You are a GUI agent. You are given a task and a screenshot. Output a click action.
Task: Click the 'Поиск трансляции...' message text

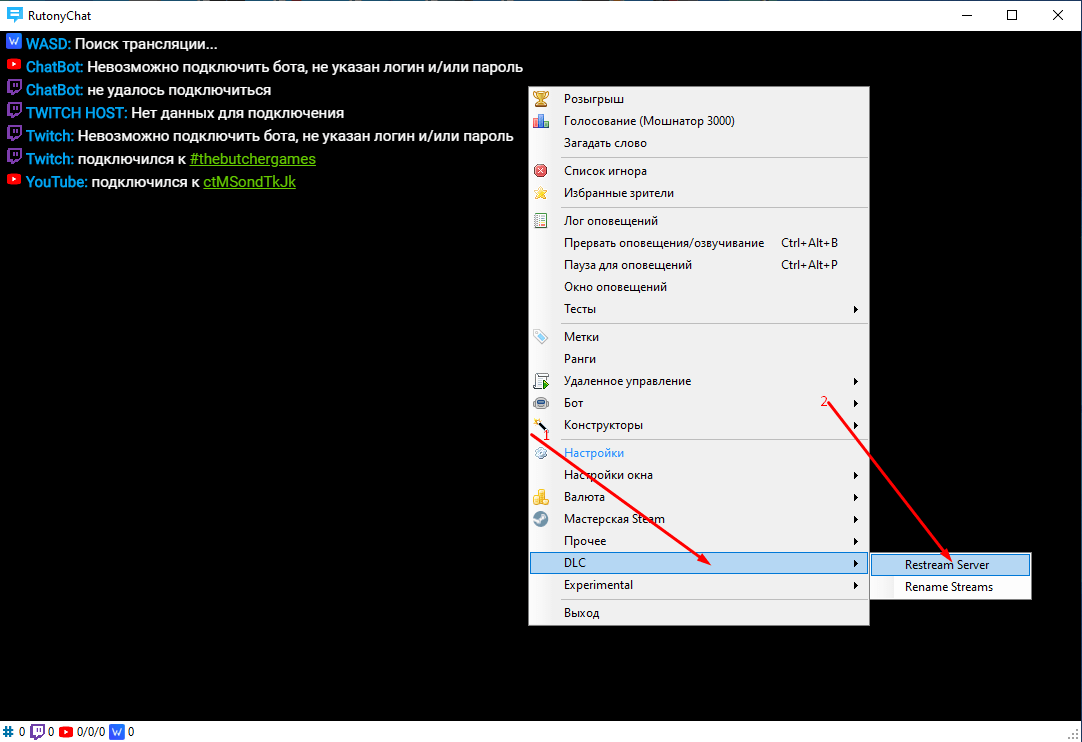pyautogui.click(x=146, y=44)
